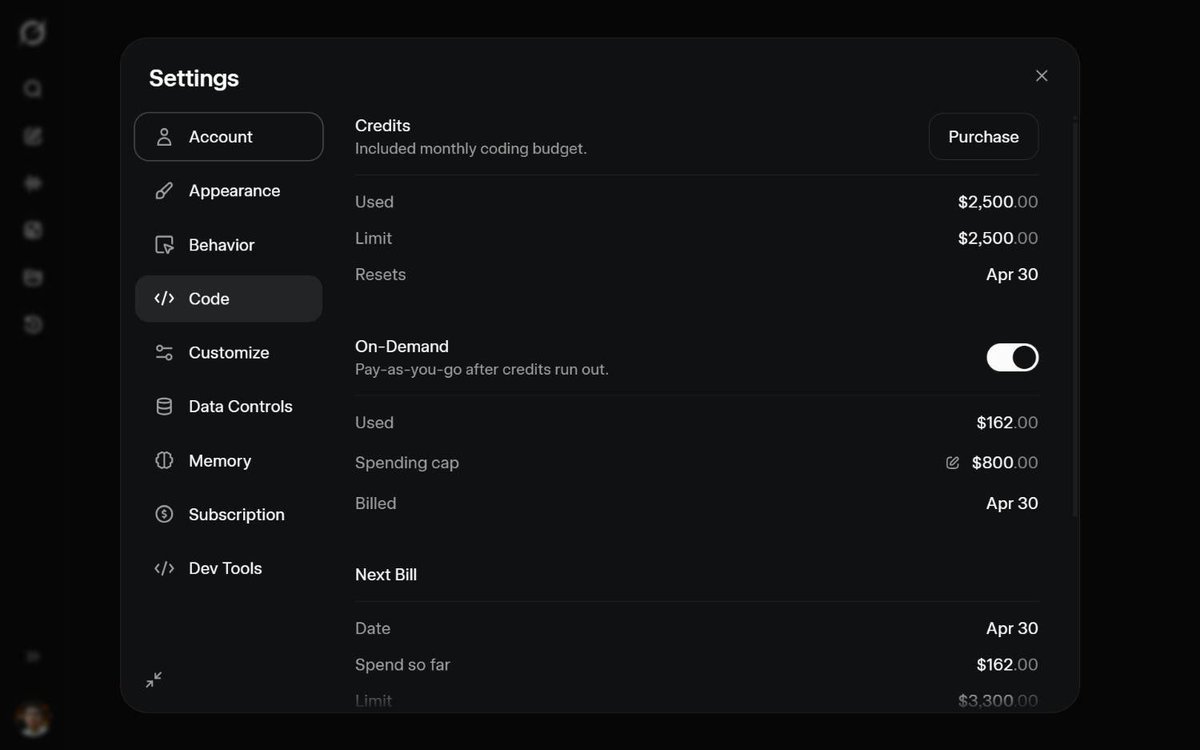This screenshot has height=750, width=1200.
Task: Click the Grok logo in the background sidebar
Action: pos(33,33)
